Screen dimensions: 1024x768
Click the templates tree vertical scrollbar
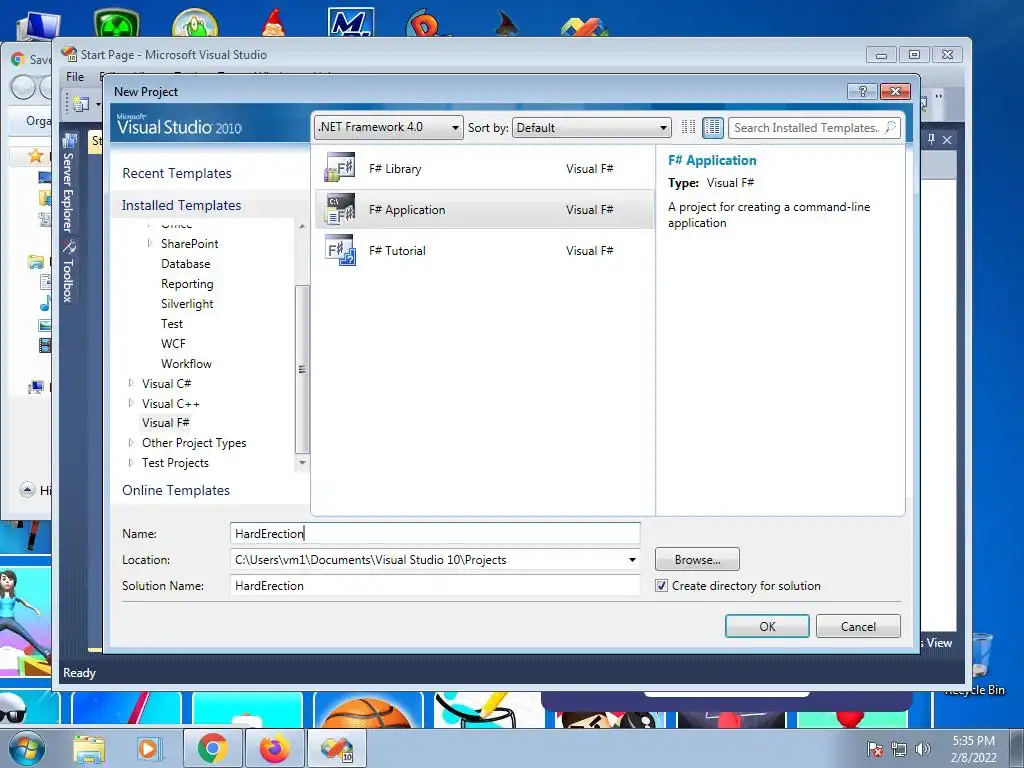point(302,369)
